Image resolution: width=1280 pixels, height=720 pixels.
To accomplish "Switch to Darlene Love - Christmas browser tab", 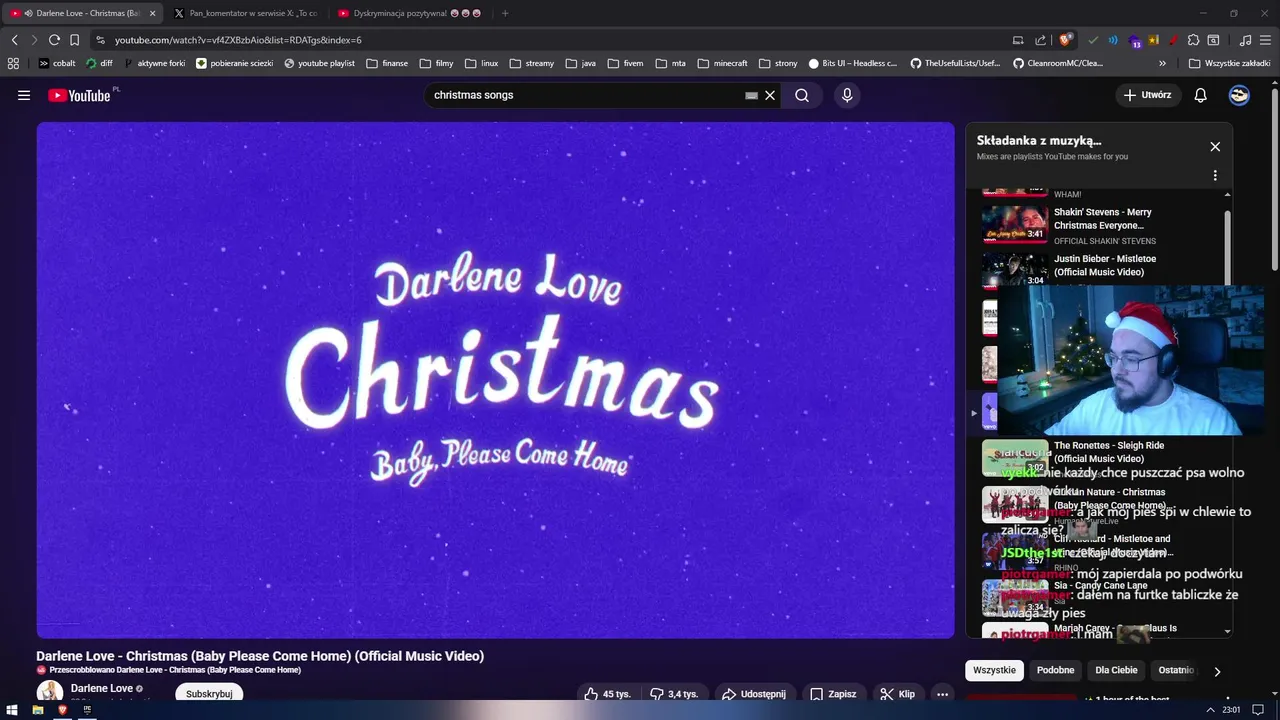I will 80,13.
